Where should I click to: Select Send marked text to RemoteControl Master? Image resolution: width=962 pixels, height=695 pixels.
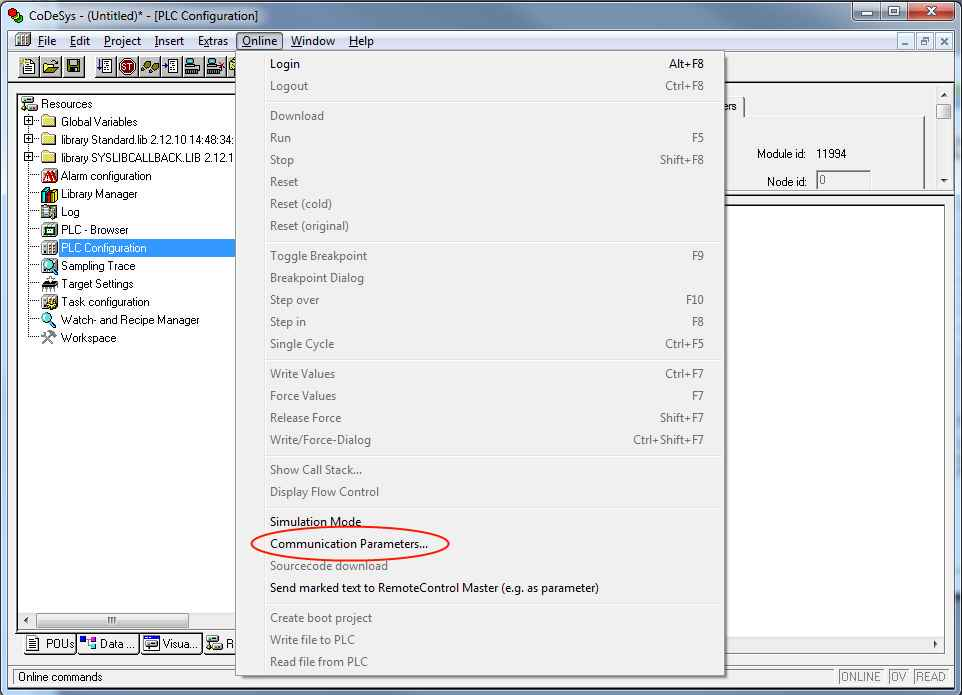pos(480,588)
